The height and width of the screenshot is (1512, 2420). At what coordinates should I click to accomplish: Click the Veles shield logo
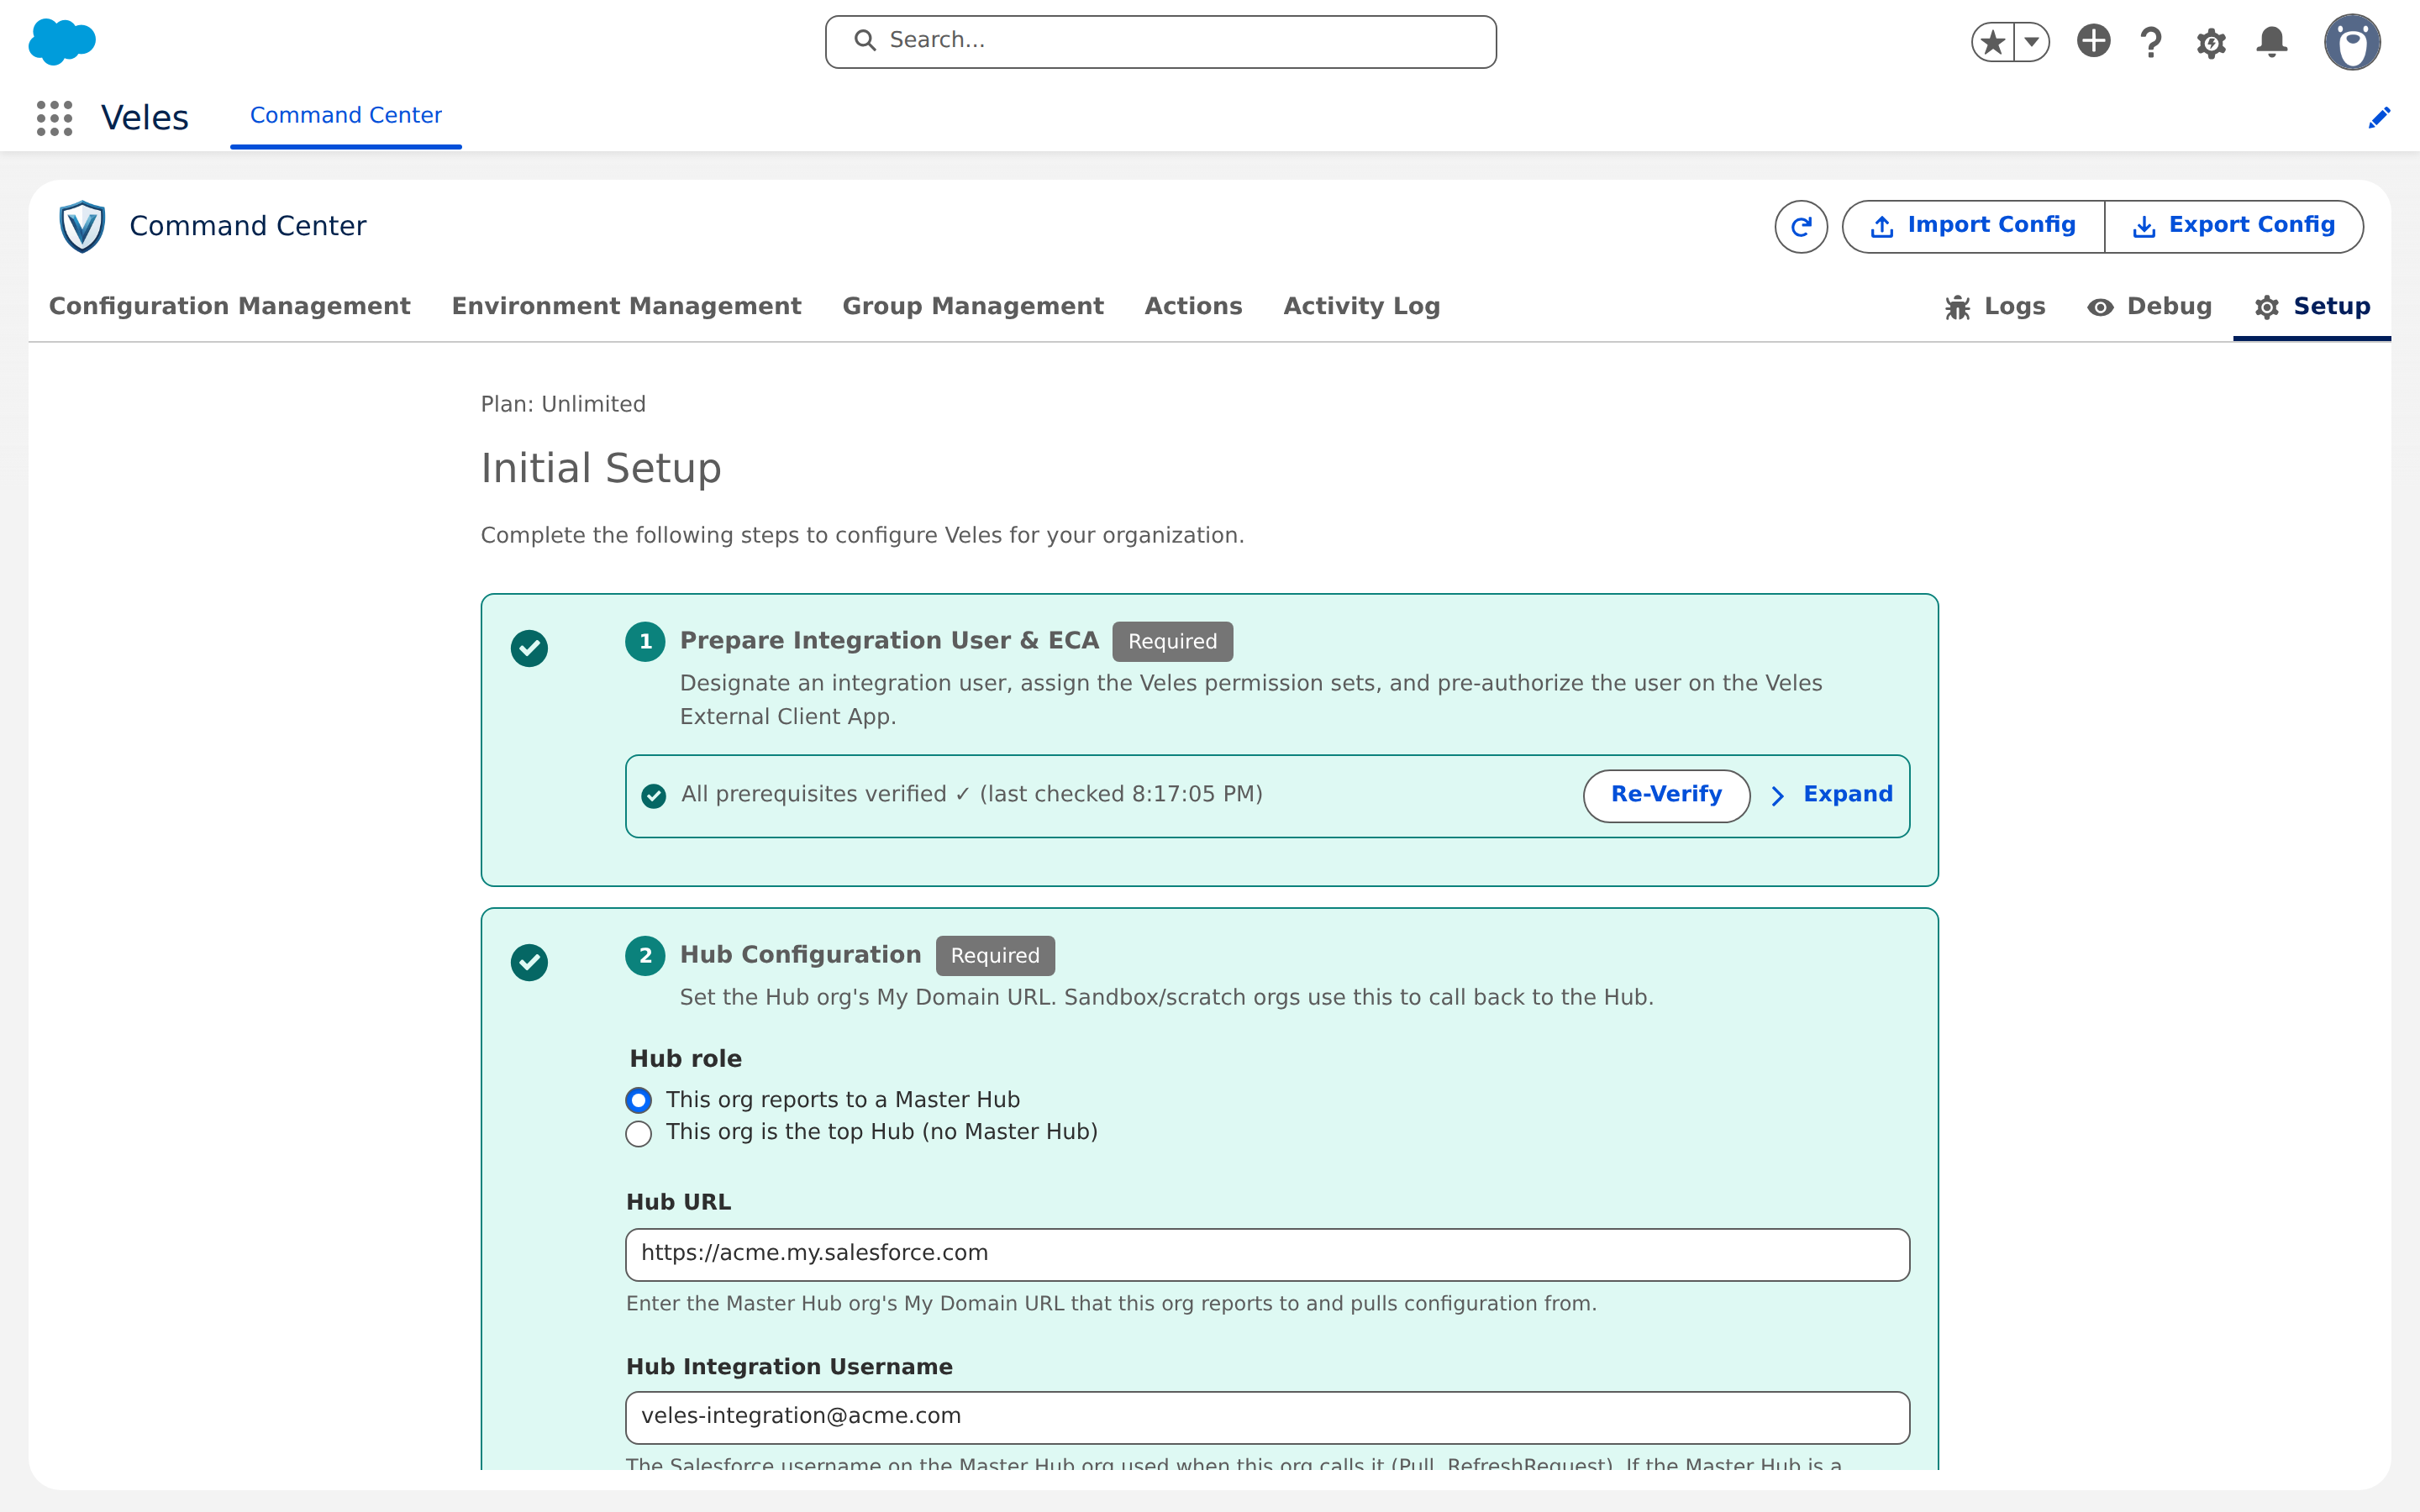click(82, 227)
